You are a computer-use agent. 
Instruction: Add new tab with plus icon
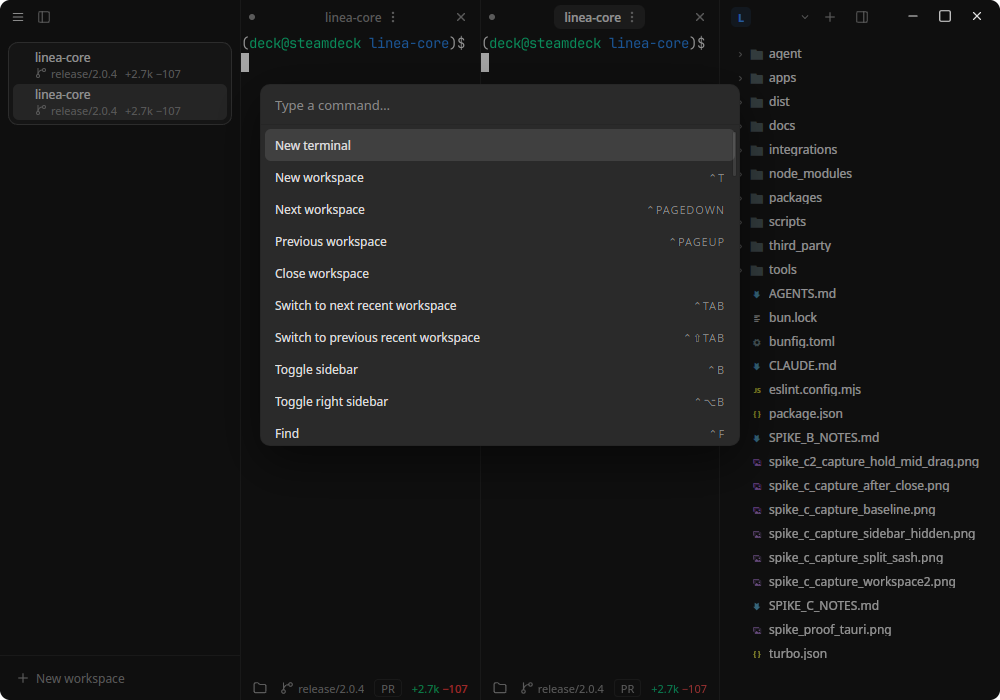click(x=830, y=17)
